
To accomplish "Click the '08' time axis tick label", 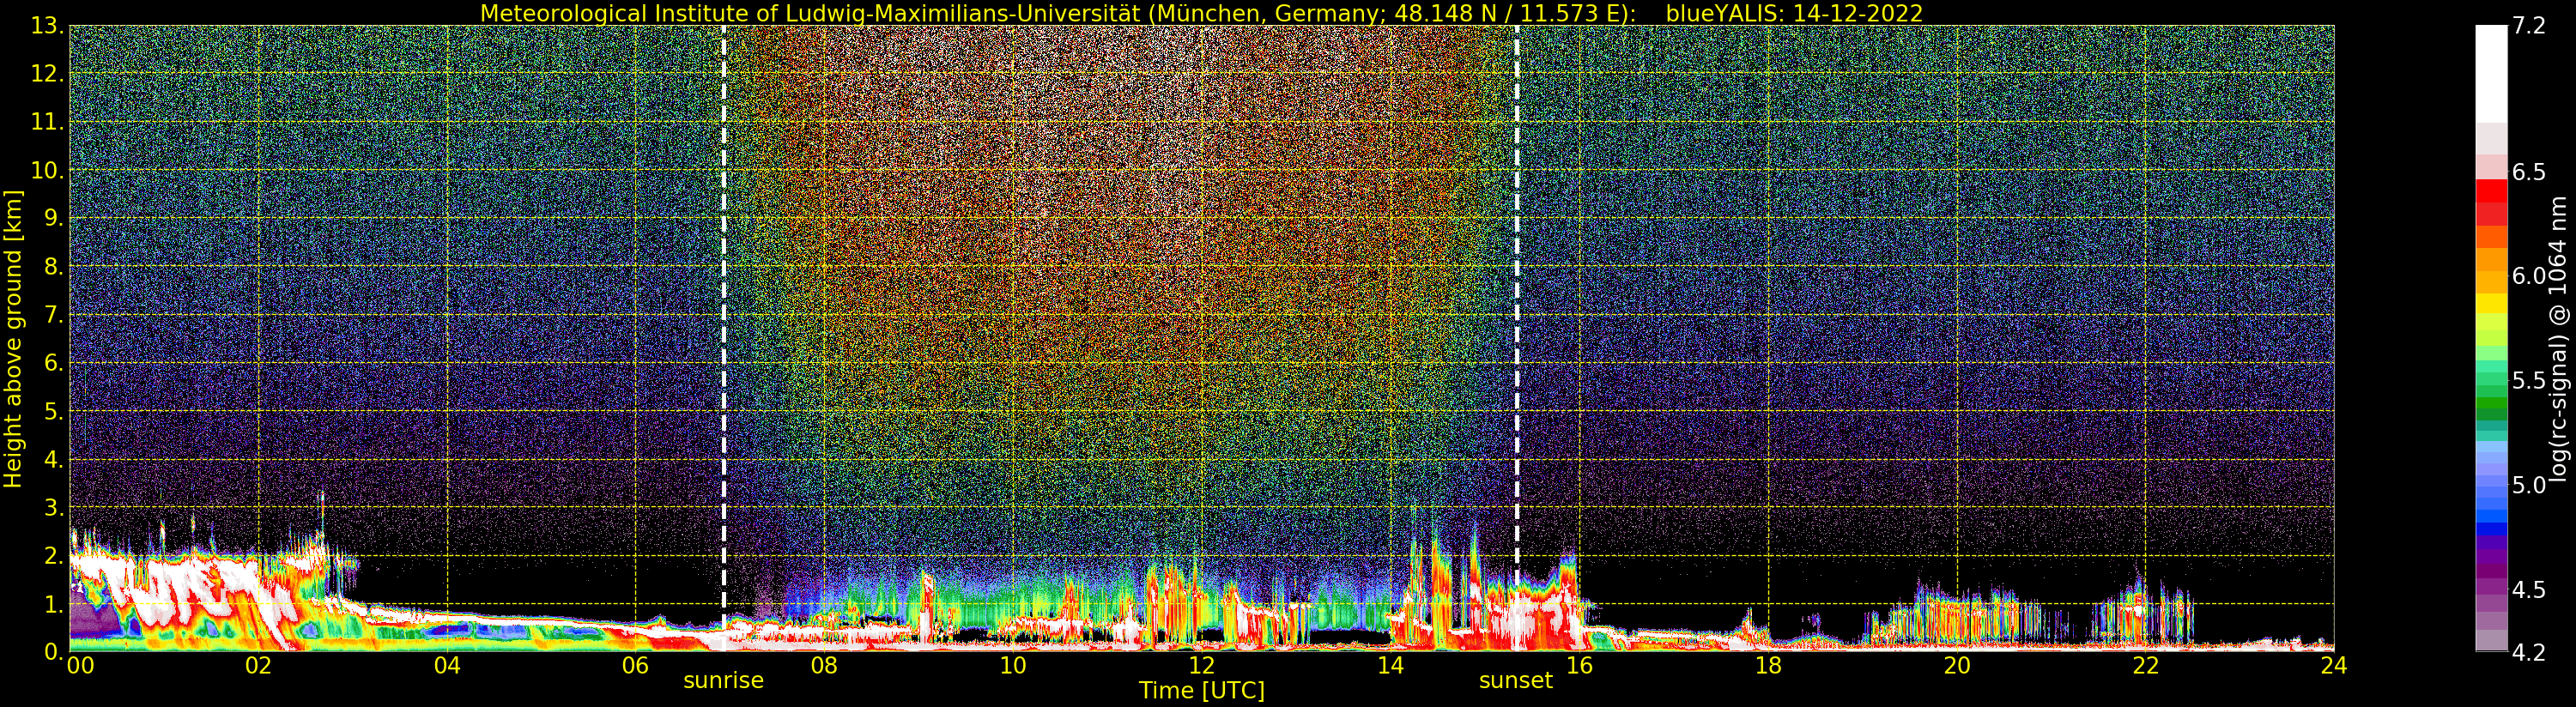I will click(x=824, y=666).
